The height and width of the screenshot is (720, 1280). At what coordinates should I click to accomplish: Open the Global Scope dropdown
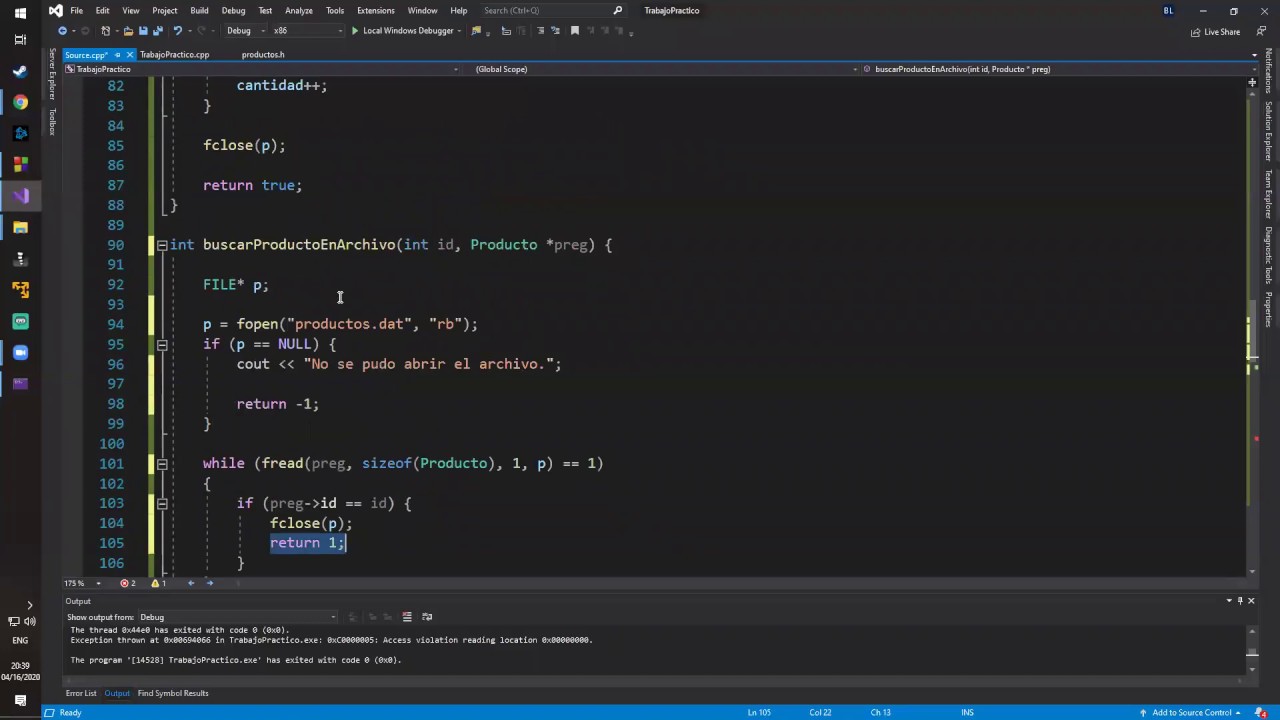662,69
